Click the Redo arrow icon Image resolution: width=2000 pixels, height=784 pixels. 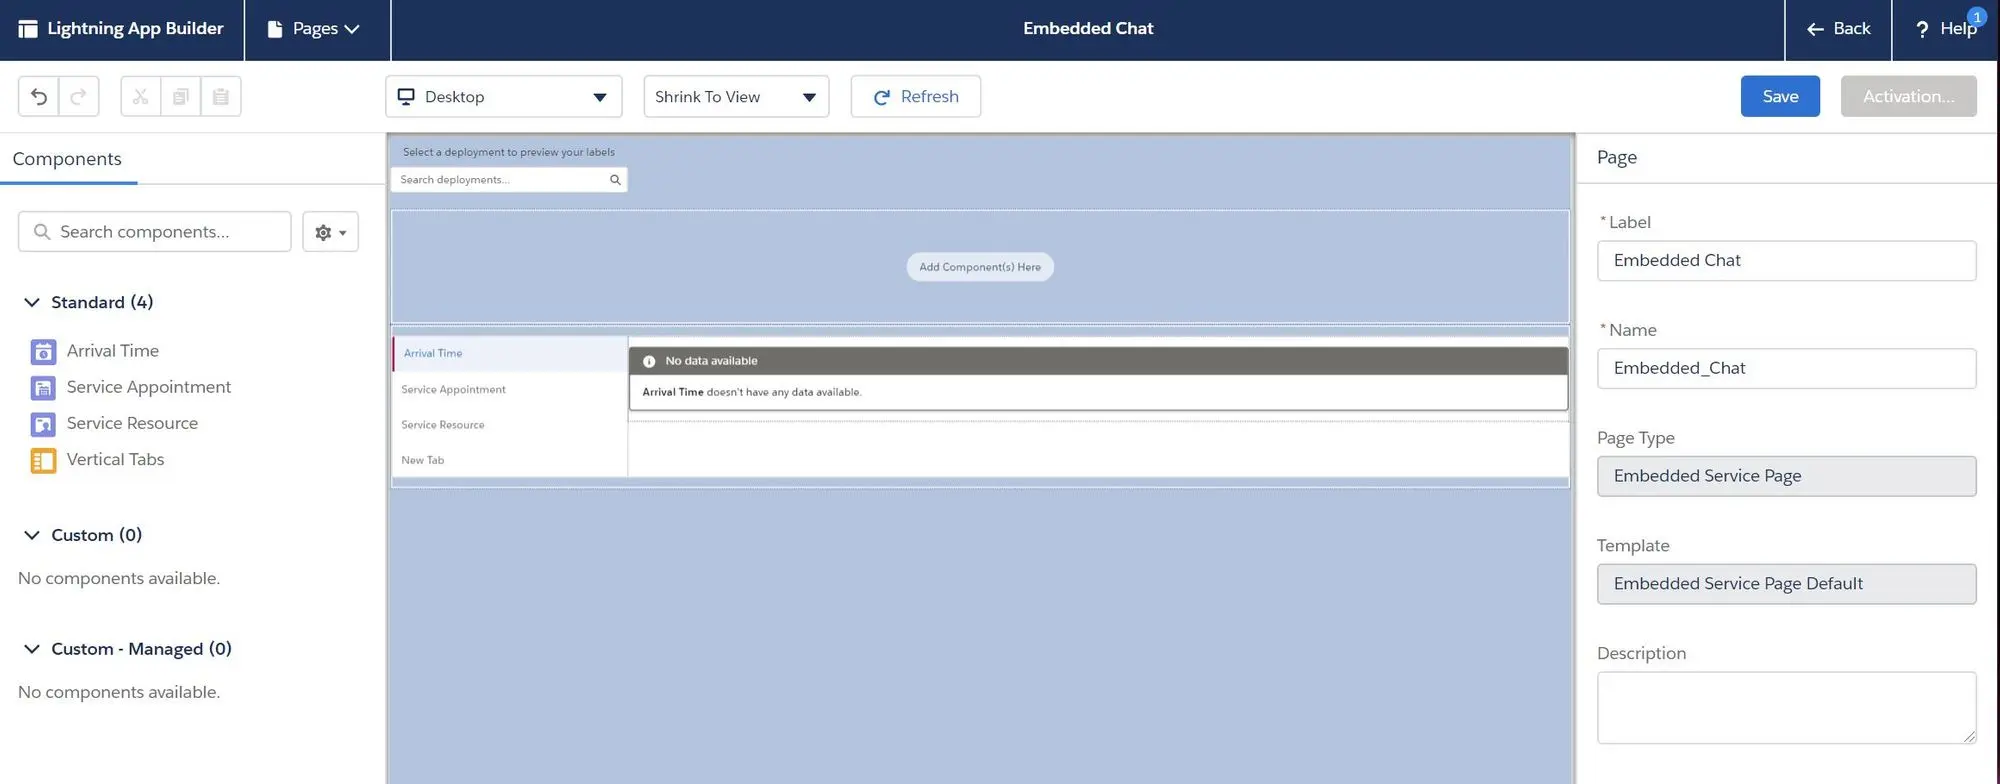(78, 96)
